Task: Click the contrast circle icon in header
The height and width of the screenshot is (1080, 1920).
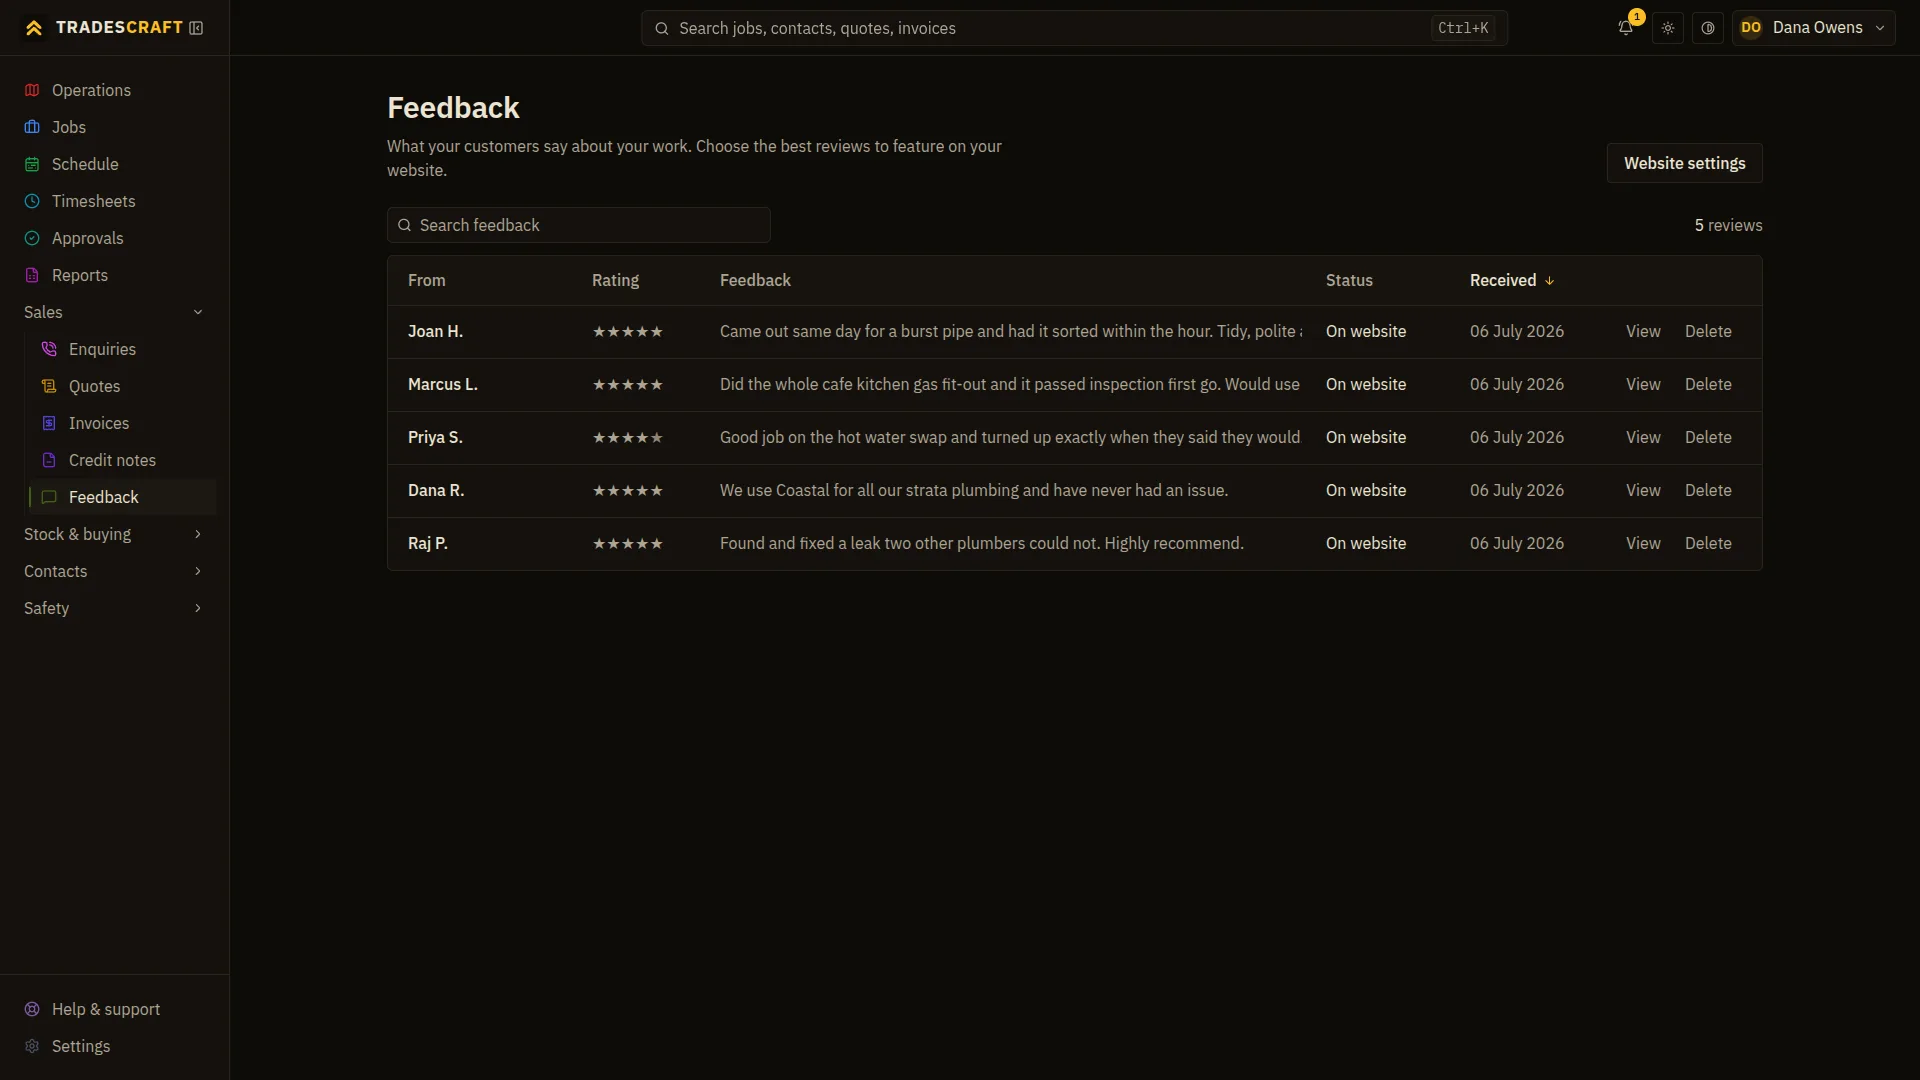Action: coord(1708,28)
